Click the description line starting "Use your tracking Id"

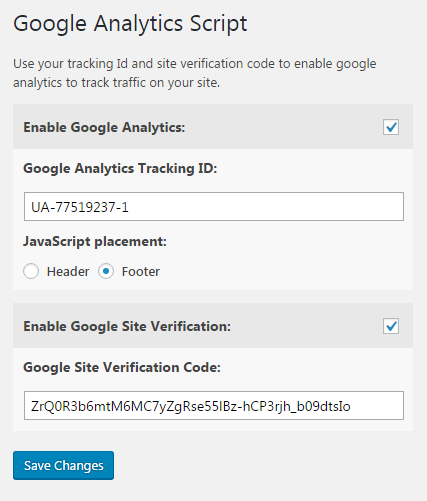tap(195, 64)
